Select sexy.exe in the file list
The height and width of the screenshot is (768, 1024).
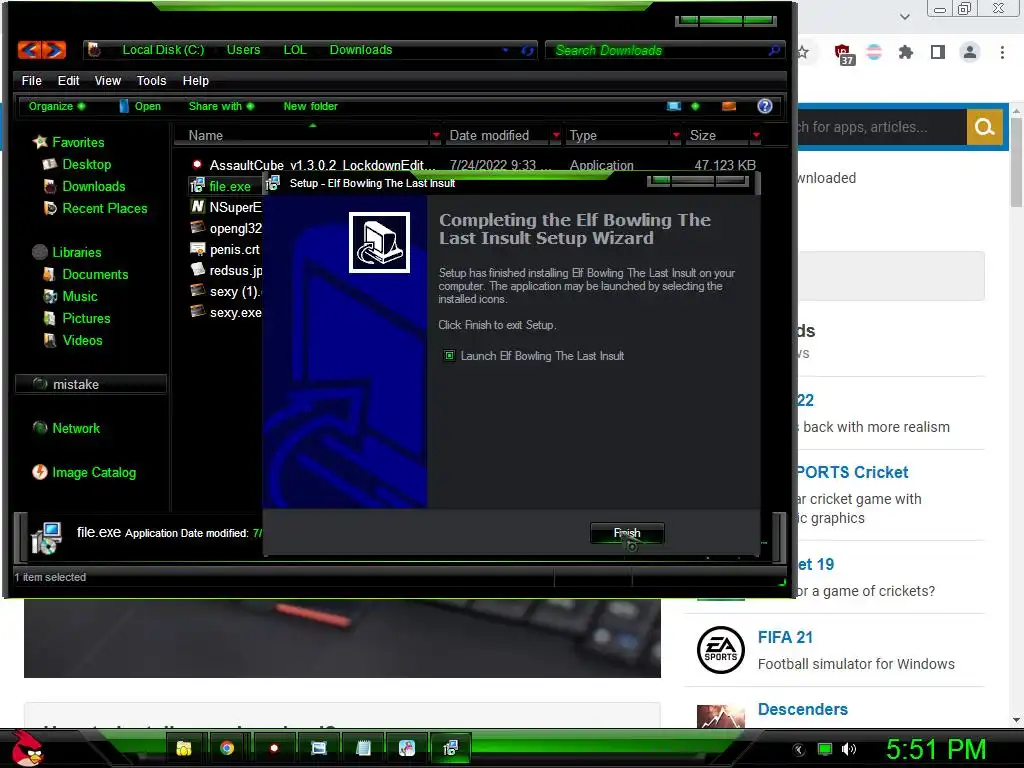click(x=226, y=313)
